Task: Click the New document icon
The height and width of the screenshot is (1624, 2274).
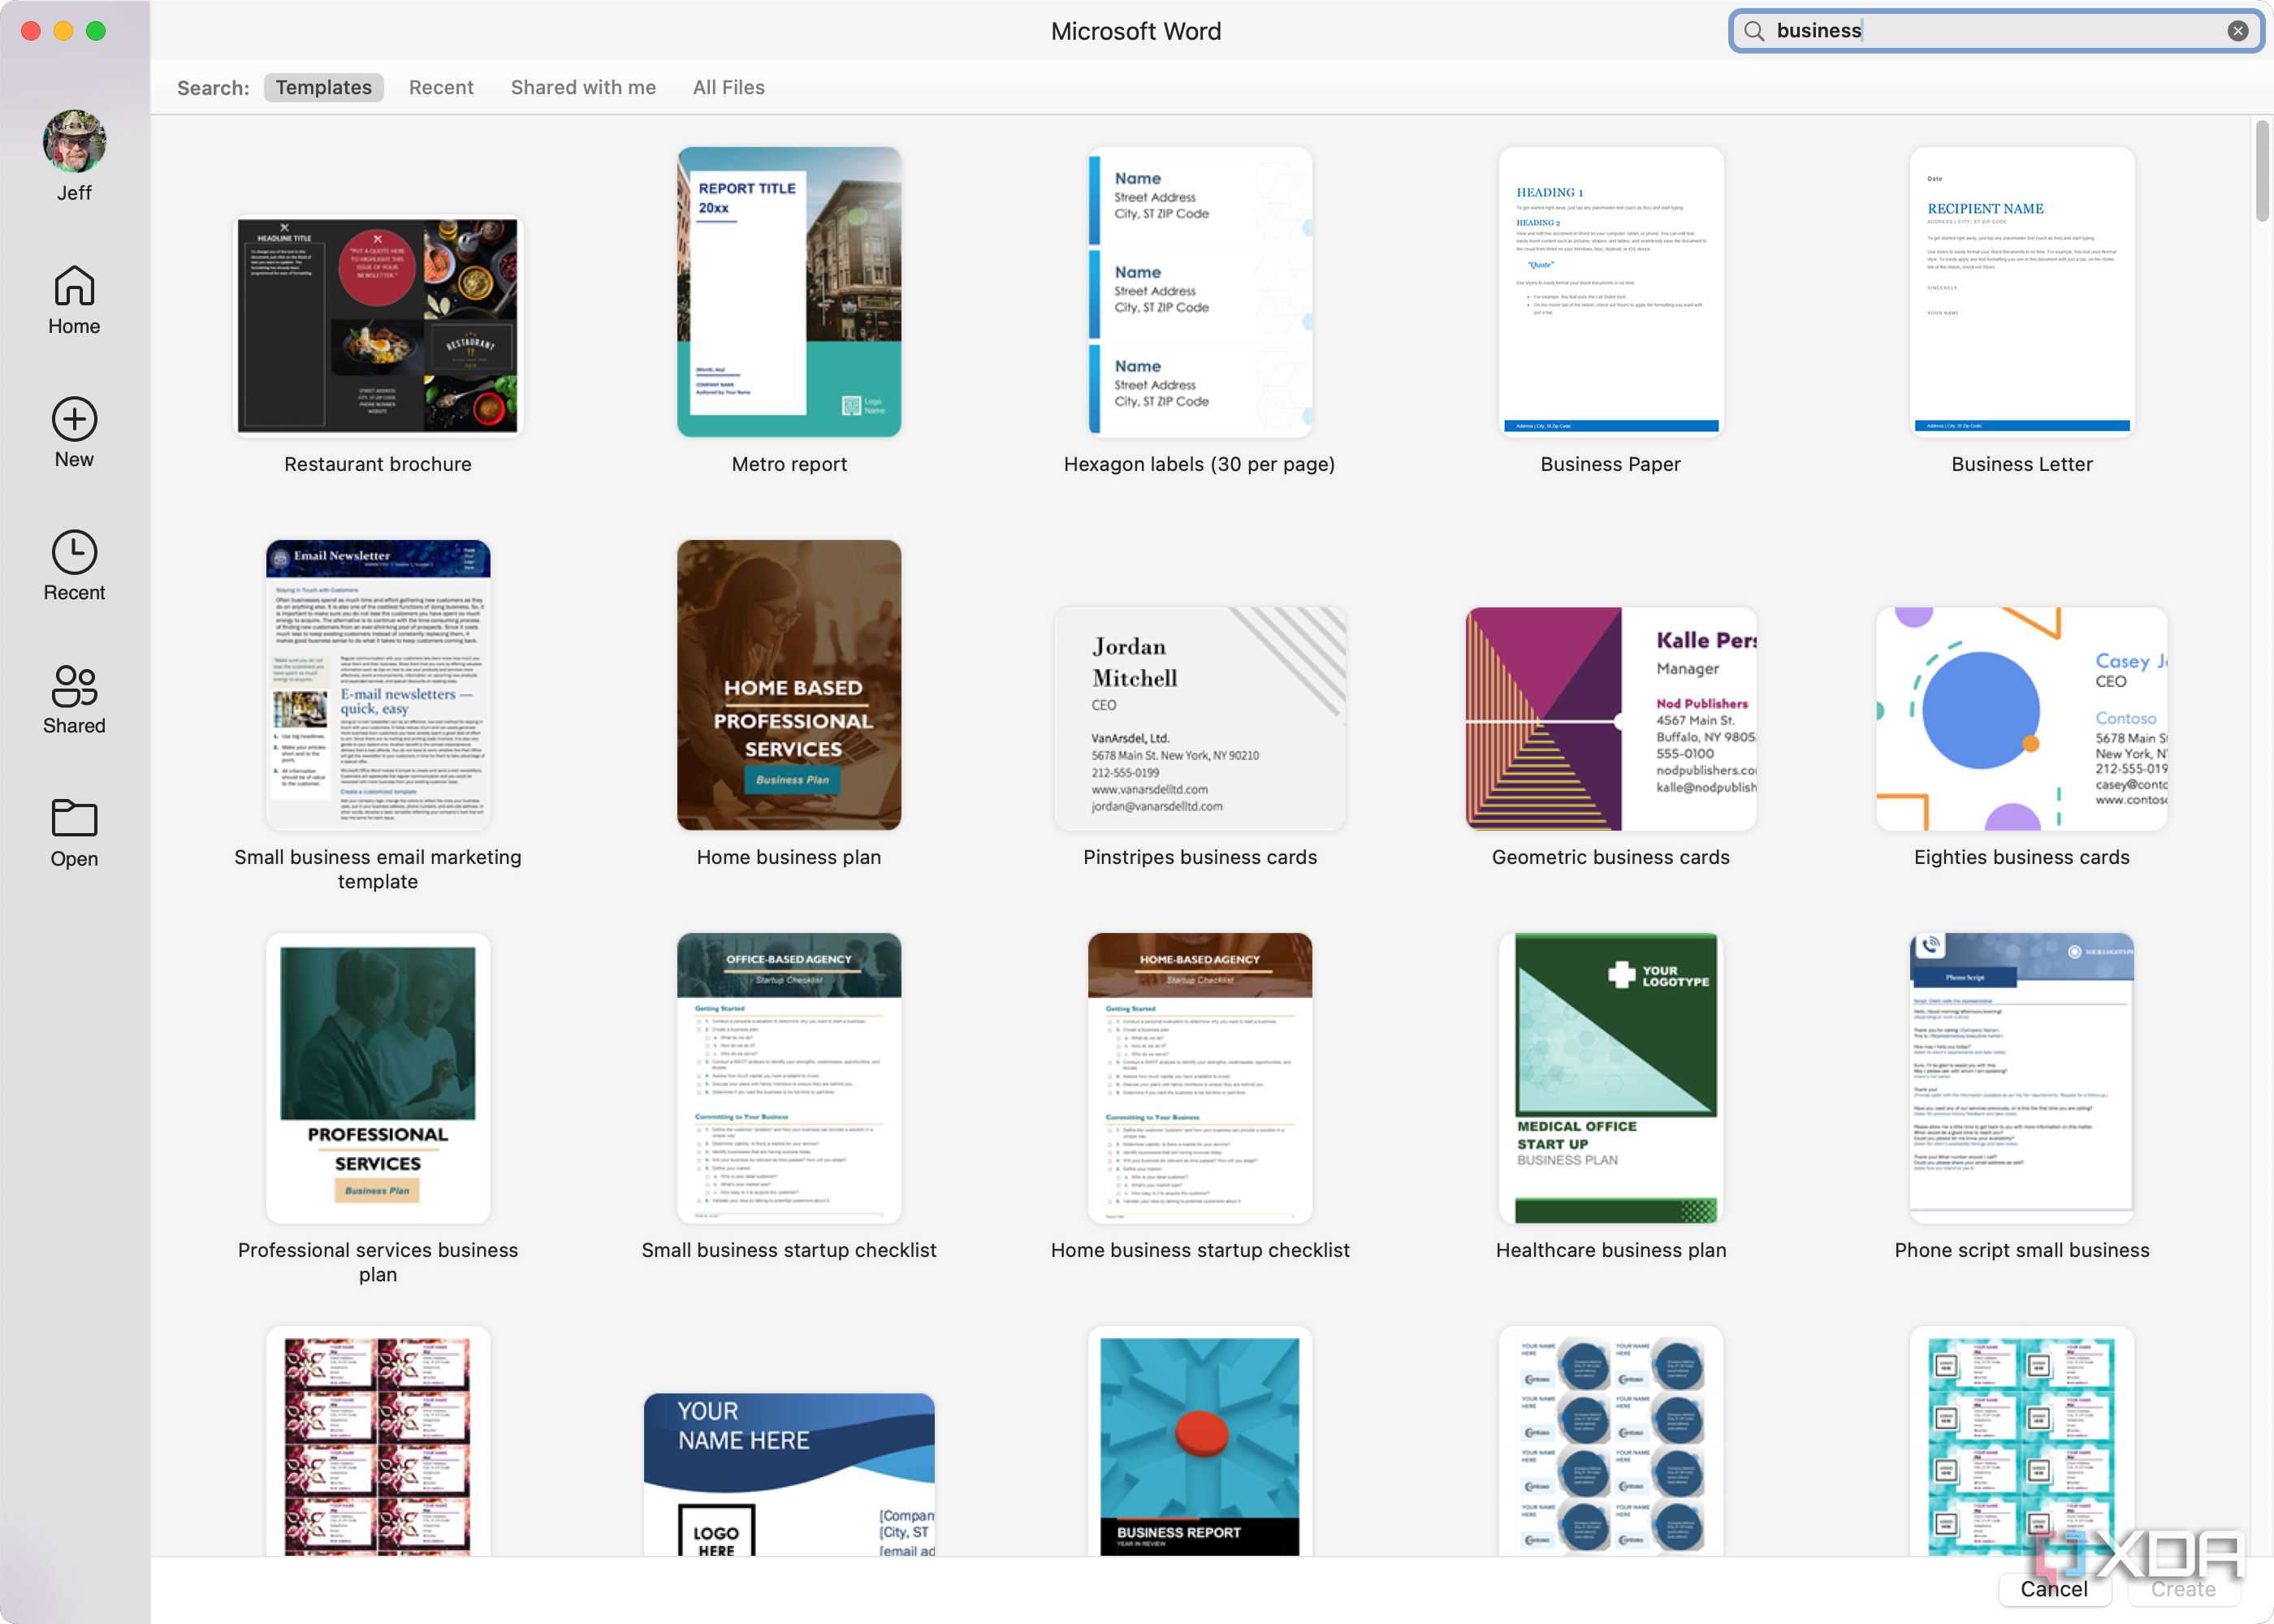Action: [x=74, y=419]
